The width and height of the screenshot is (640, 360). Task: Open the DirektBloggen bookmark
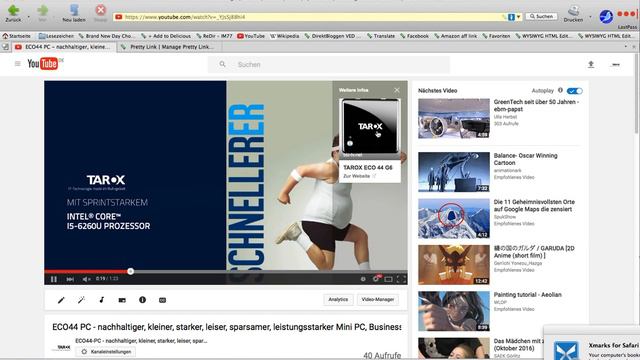[333, 36]
